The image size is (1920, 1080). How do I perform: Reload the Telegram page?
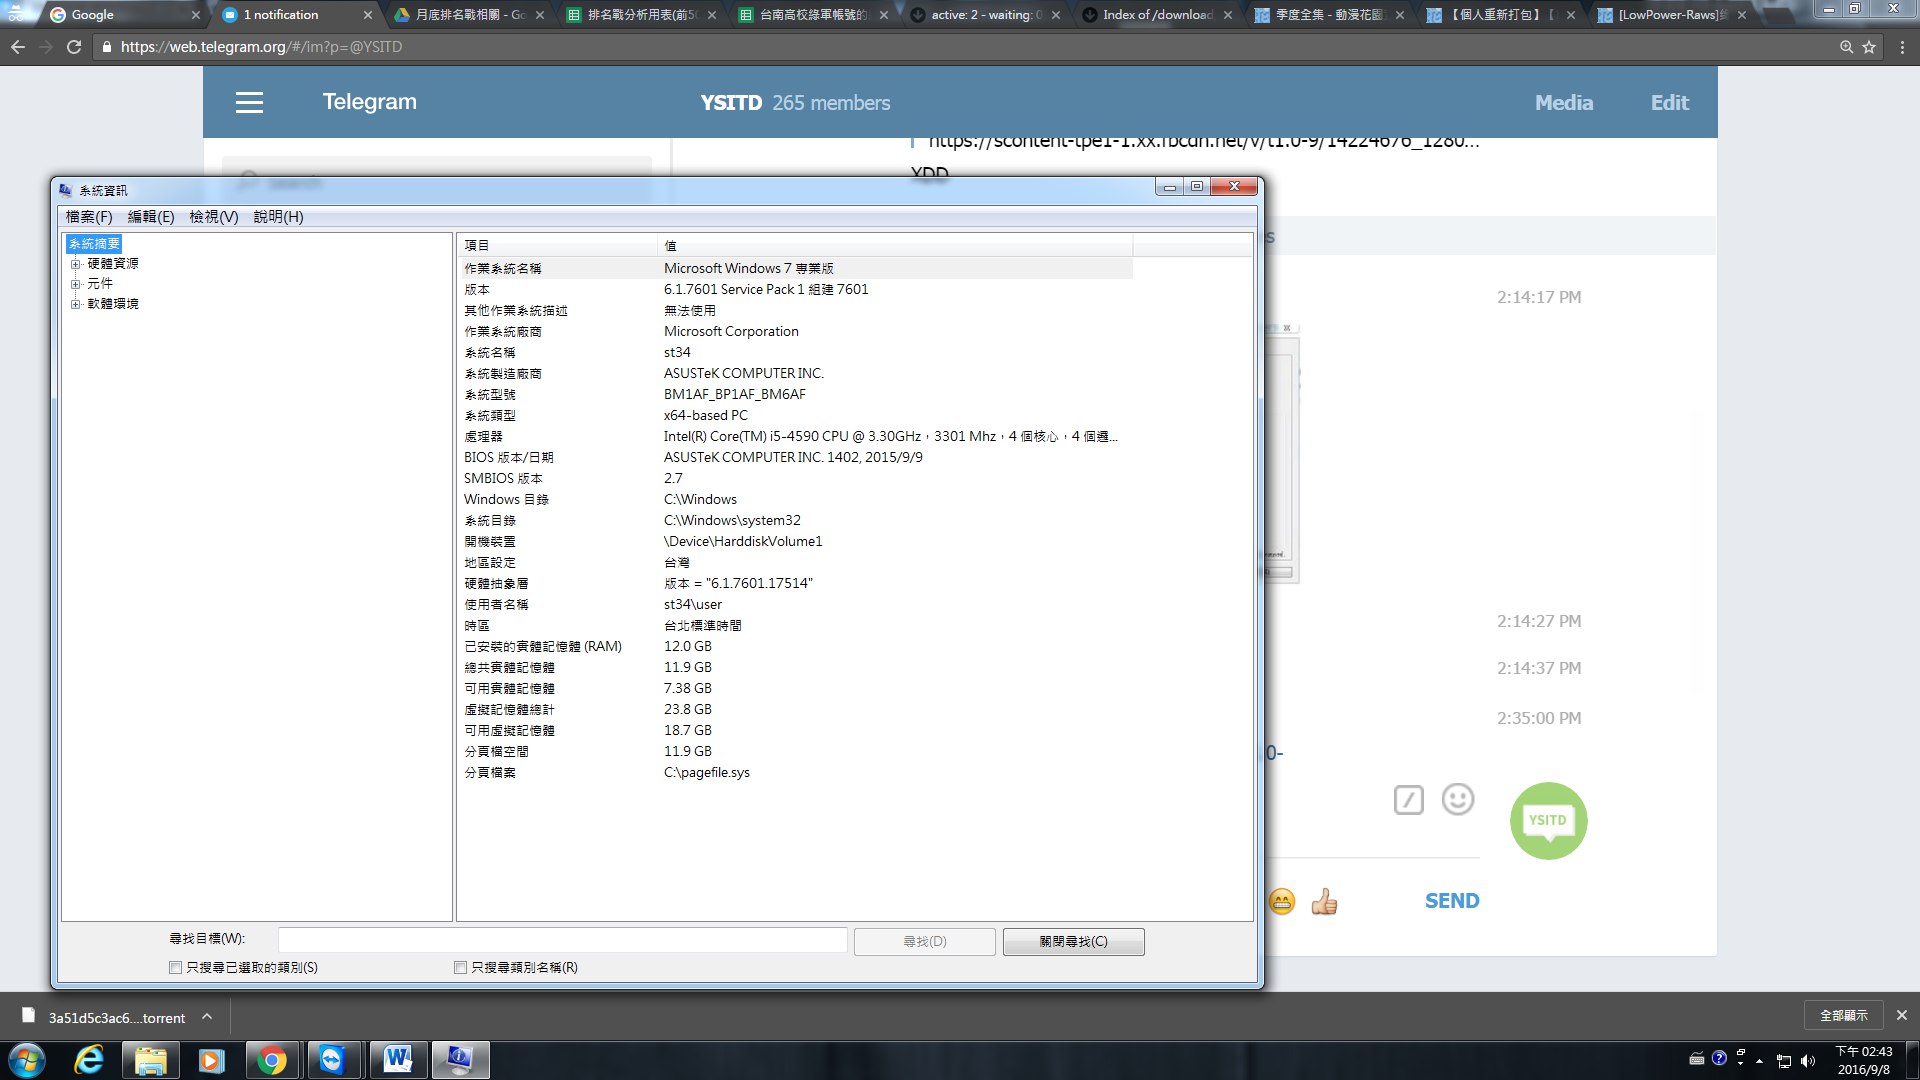(x=74, y=47)
